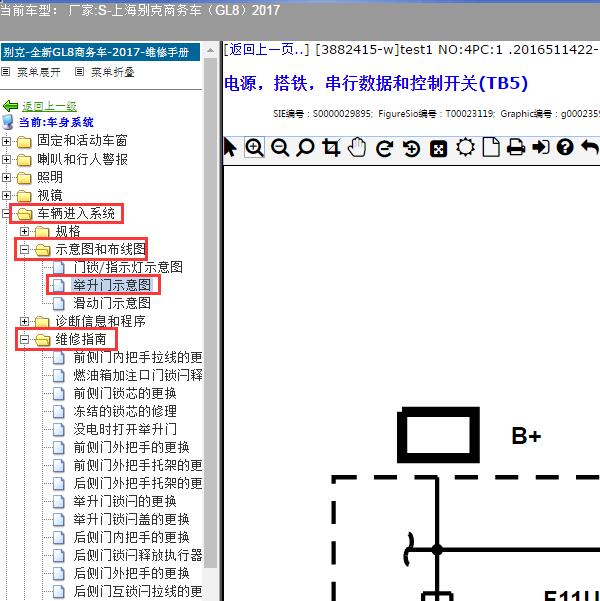The height and width of the screenshot is (601, 600).
Task: Click the 菜单折叠 list icon
Action: (x=79, y=72)
